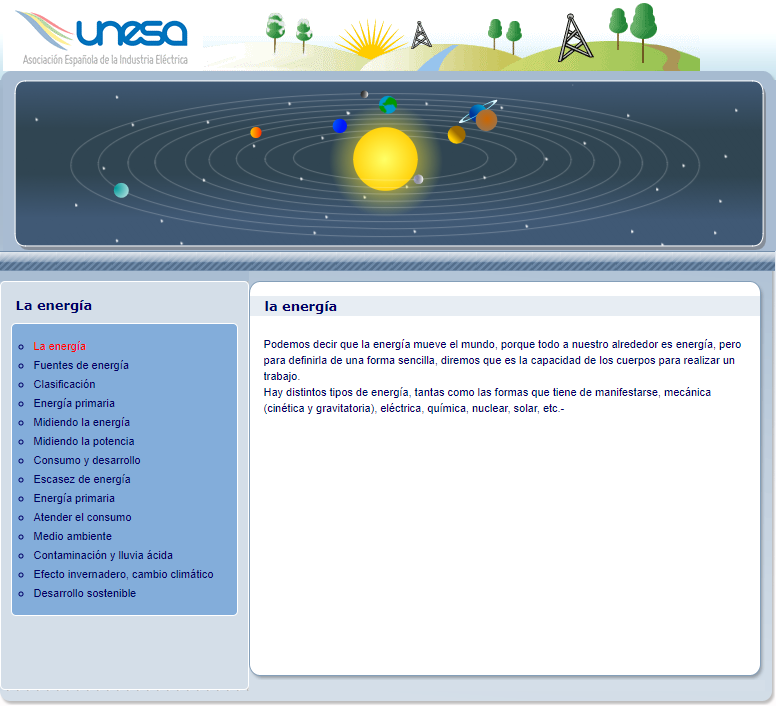Select 'Clasificación' in the sidebar menu
Screen dimensions: 776x706
pyautogui.click(x=64, y=384)
